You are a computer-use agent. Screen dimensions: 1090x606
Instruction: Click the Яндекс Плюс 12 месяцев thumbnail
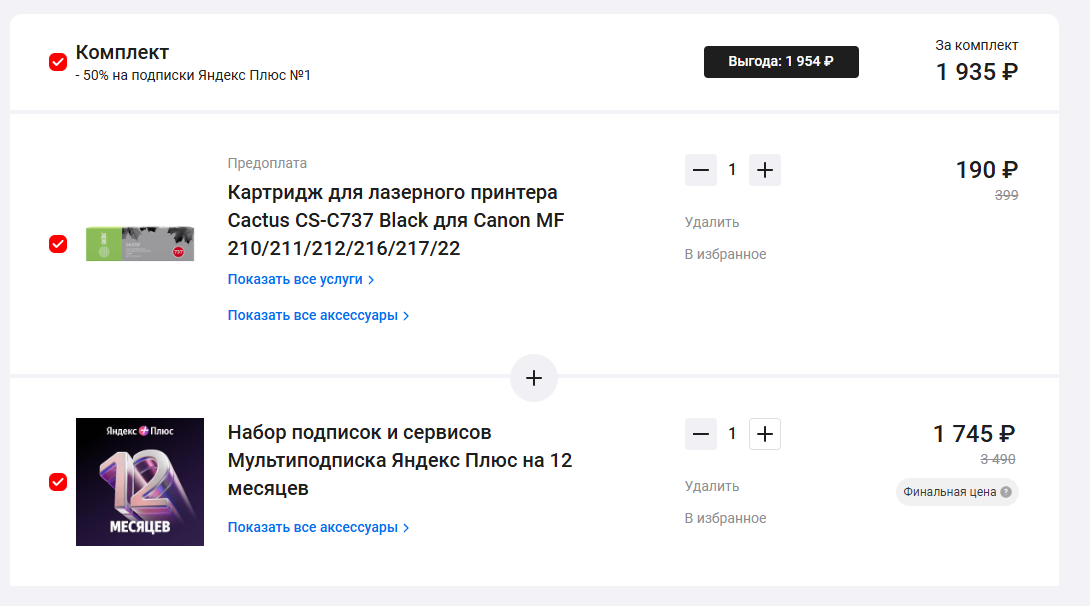[140, 482]
